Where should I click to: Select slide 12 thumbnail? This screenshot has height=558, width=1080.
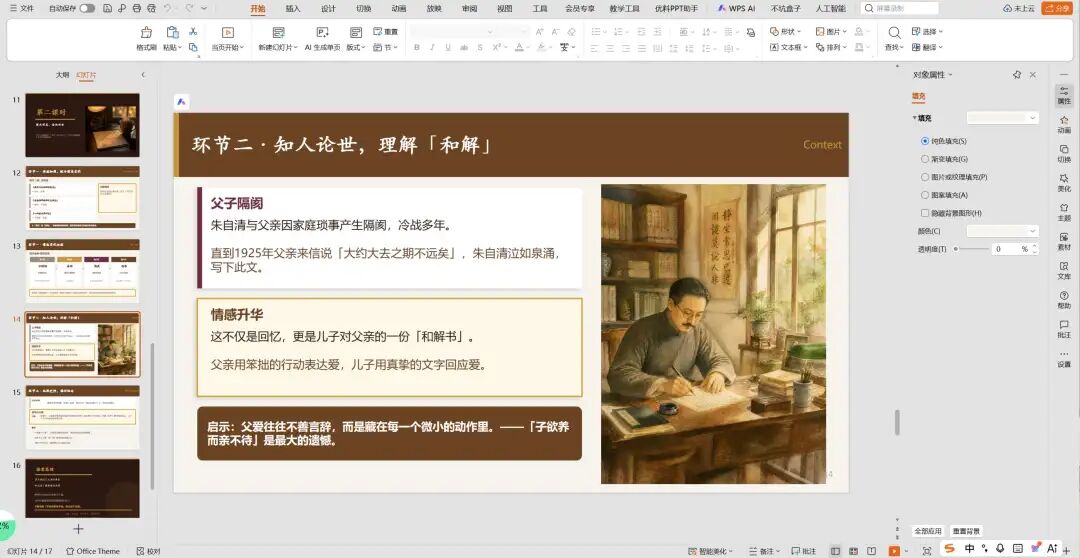click(x=83, y=198)
